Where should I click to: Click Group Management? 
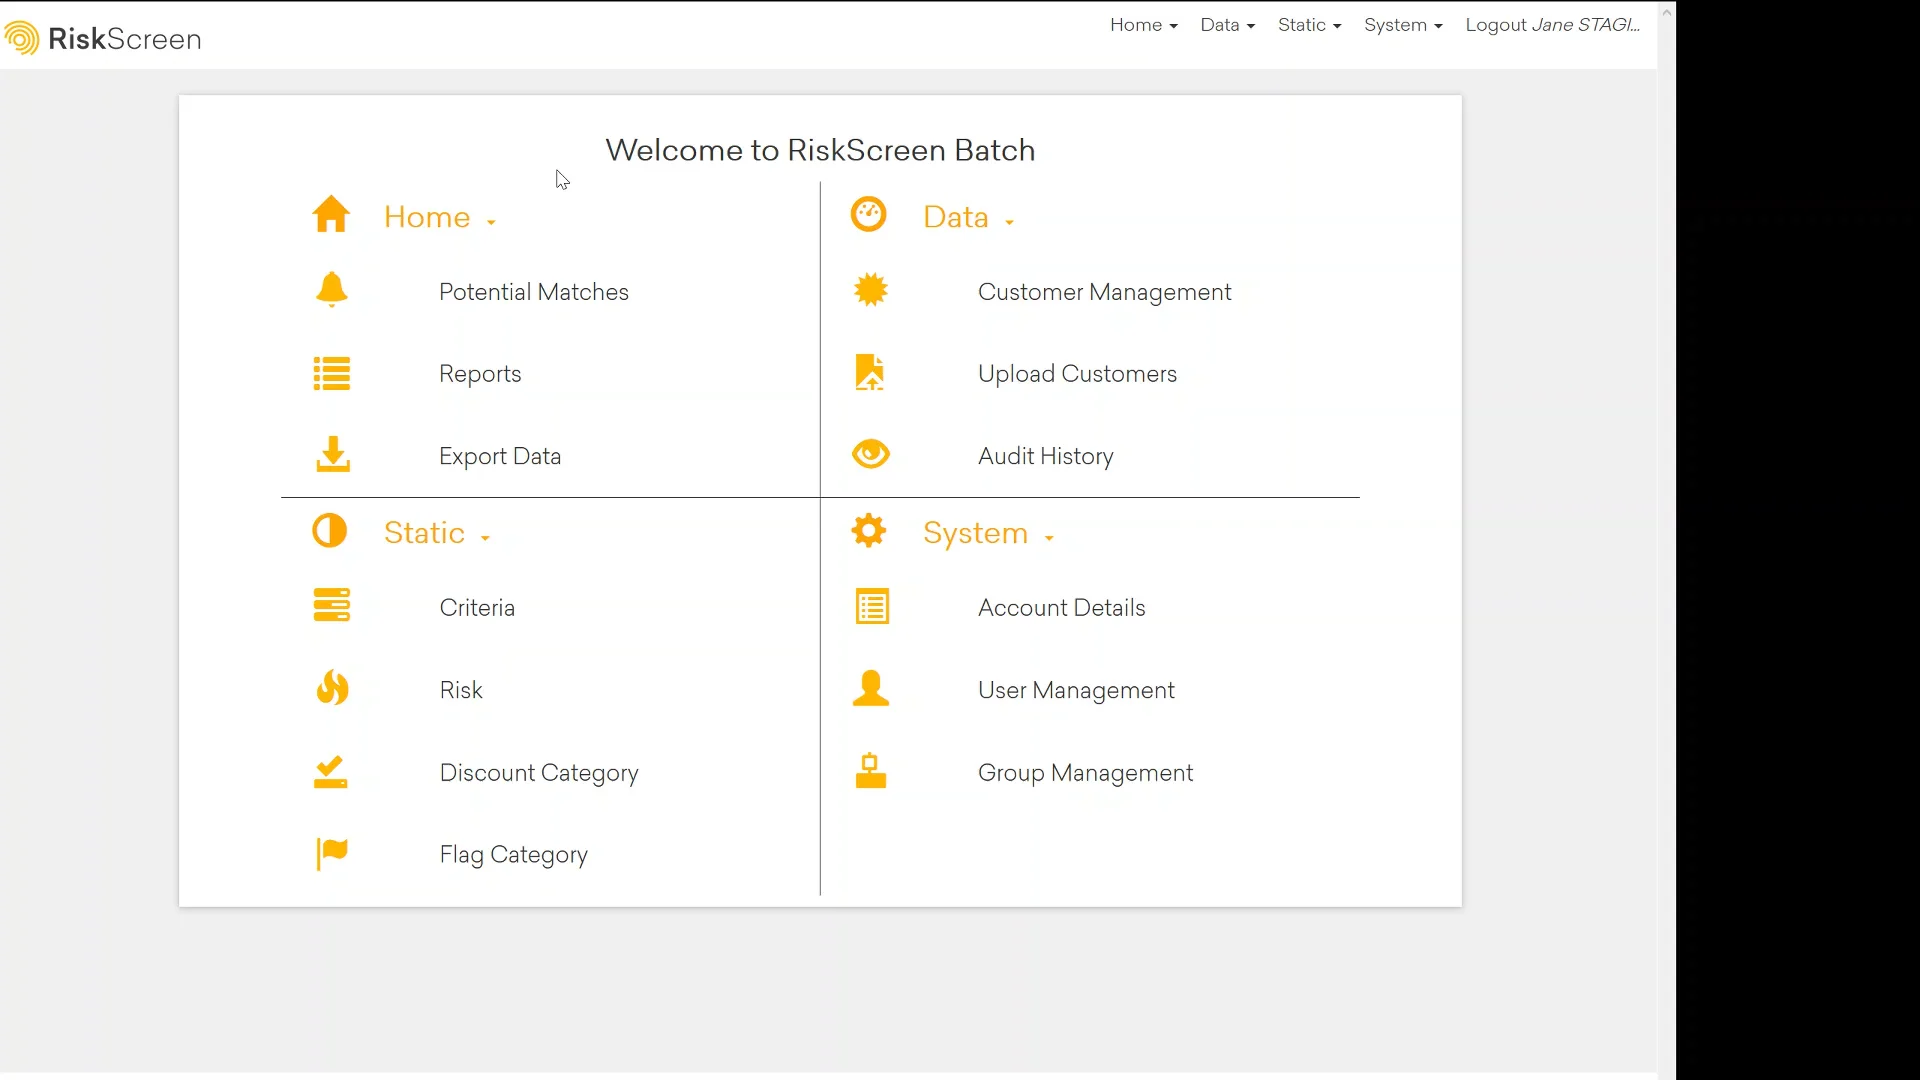1085,772
